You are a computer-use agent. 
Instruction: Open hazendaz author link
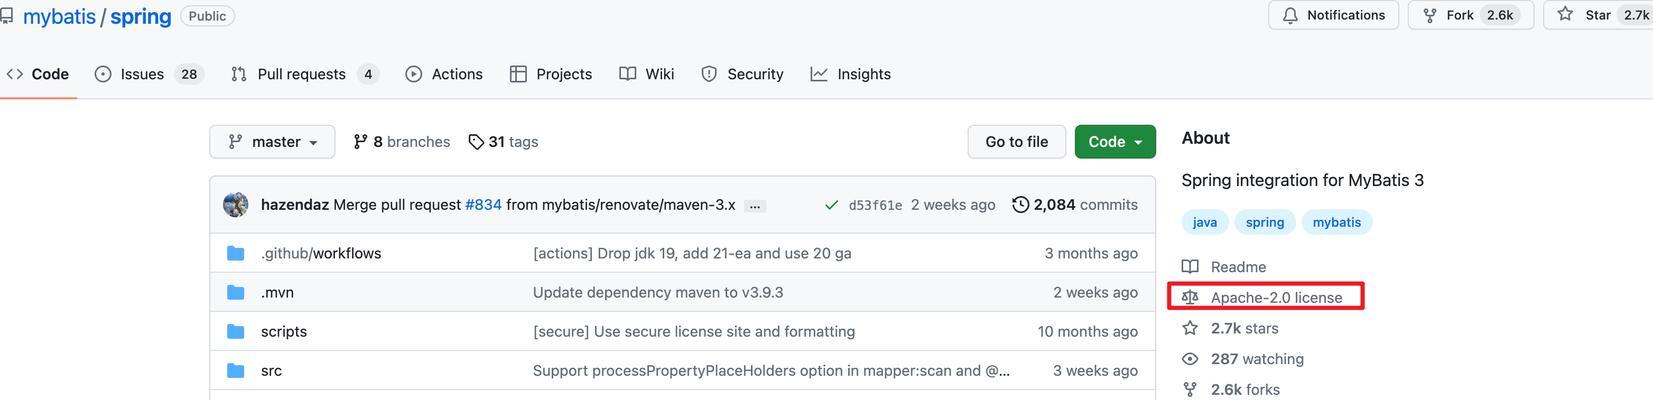pos(295,205)
